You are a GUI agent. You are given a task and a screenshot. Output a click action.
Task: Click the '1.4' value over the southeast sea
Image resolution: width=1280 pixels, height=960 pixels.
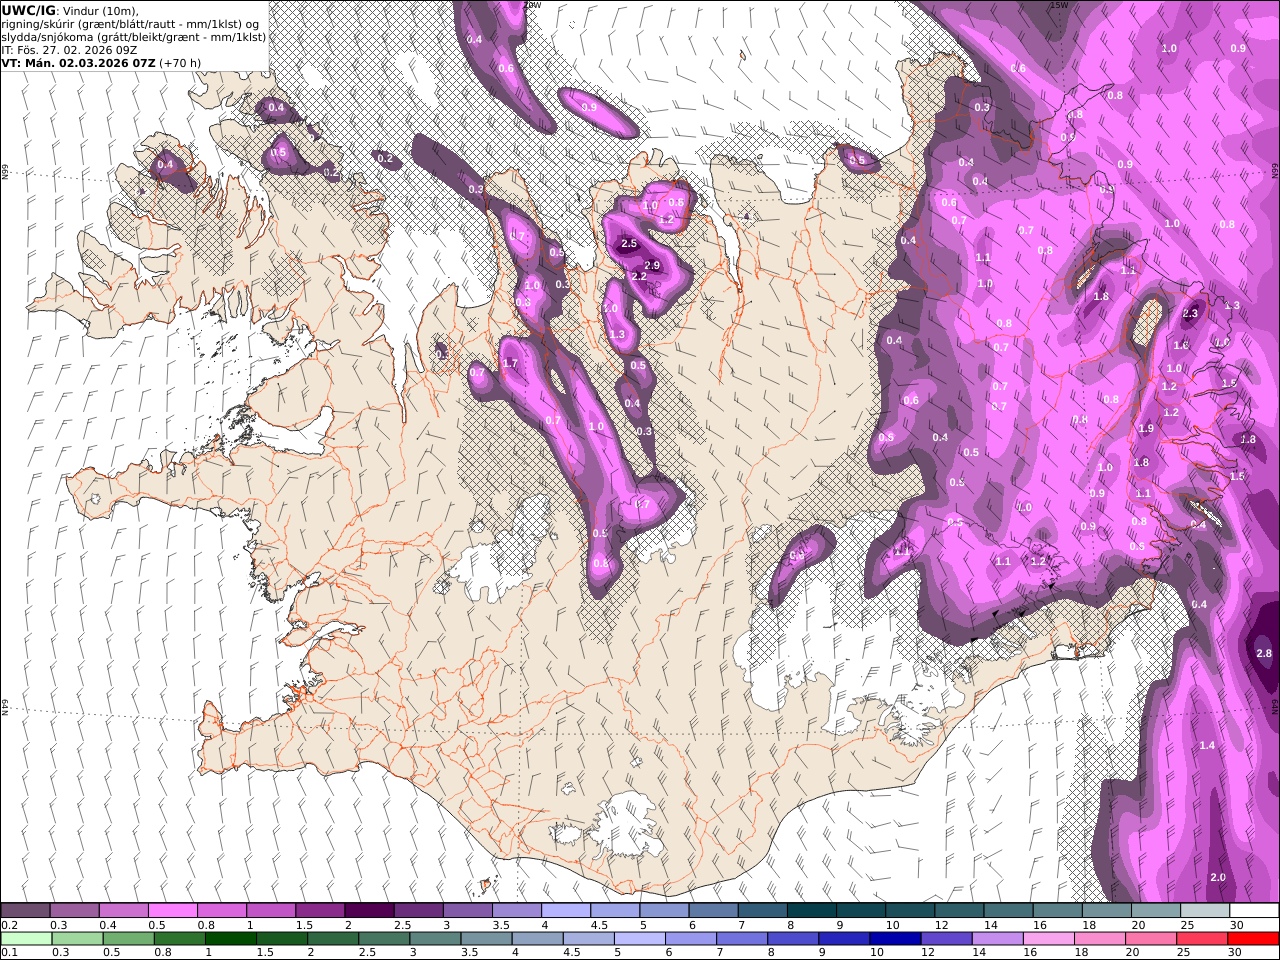point(1207,745)
